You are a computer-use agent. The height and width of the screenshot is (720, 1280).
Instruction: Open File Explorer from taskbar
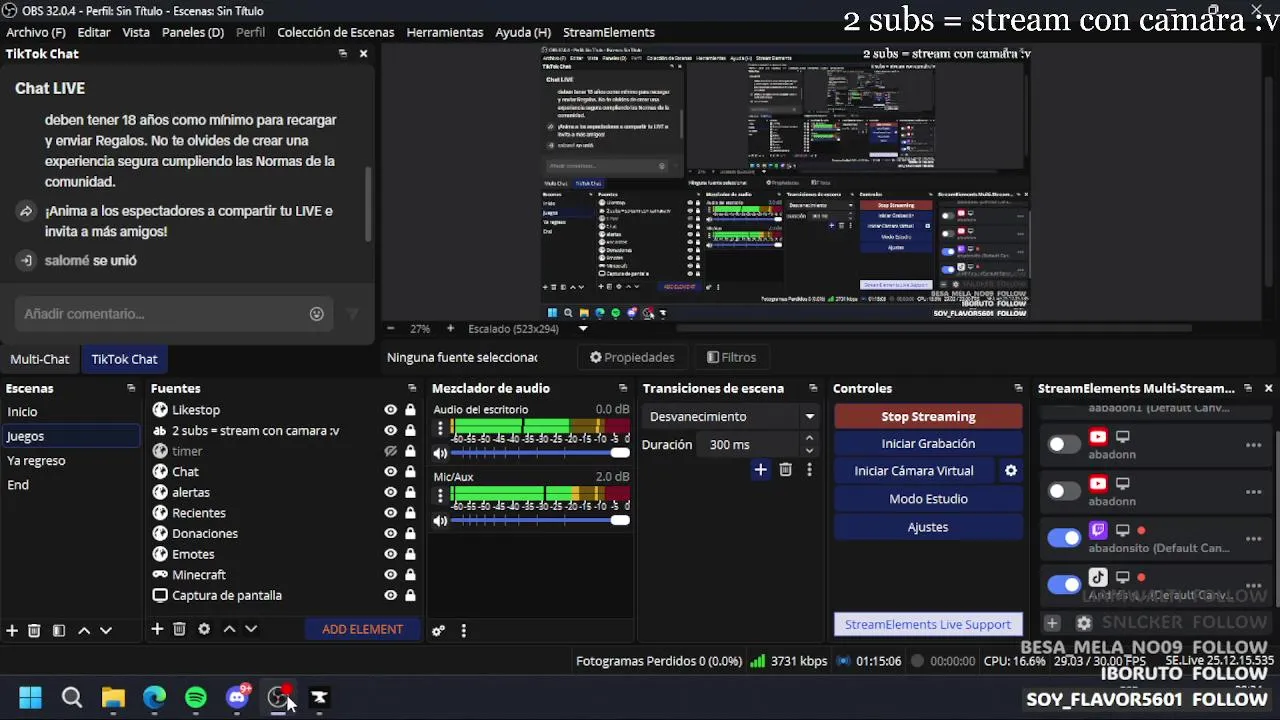113,697
